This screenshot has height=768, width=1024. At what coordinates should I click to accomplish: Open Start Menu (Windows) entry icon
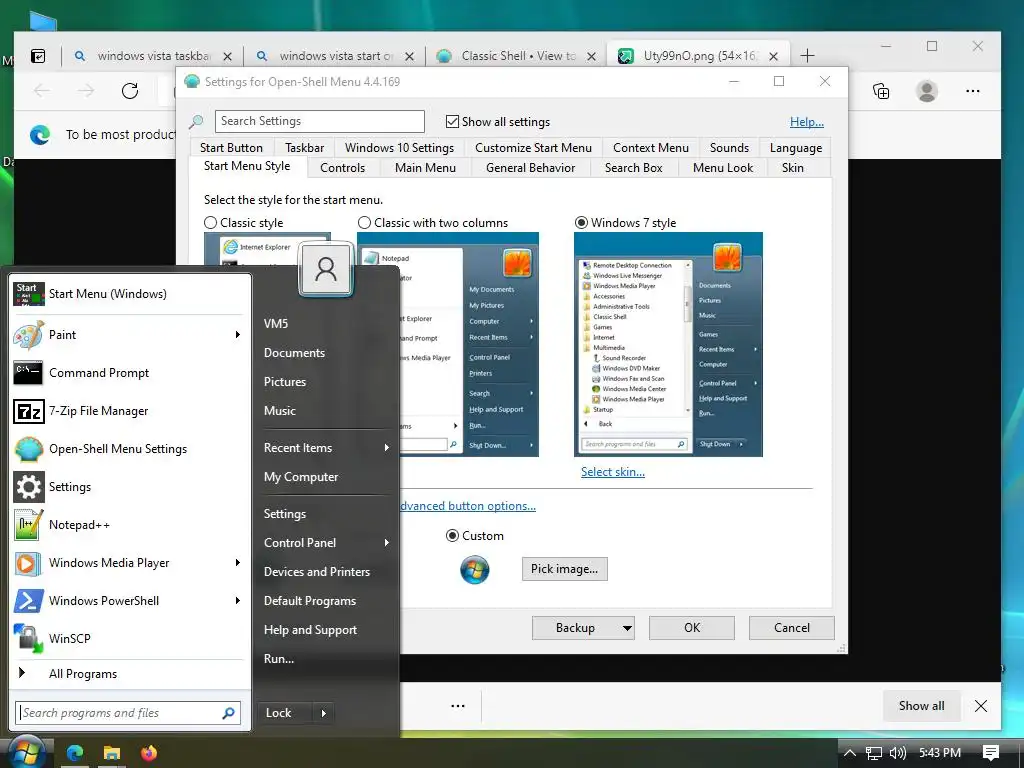[x=29, y=294]
